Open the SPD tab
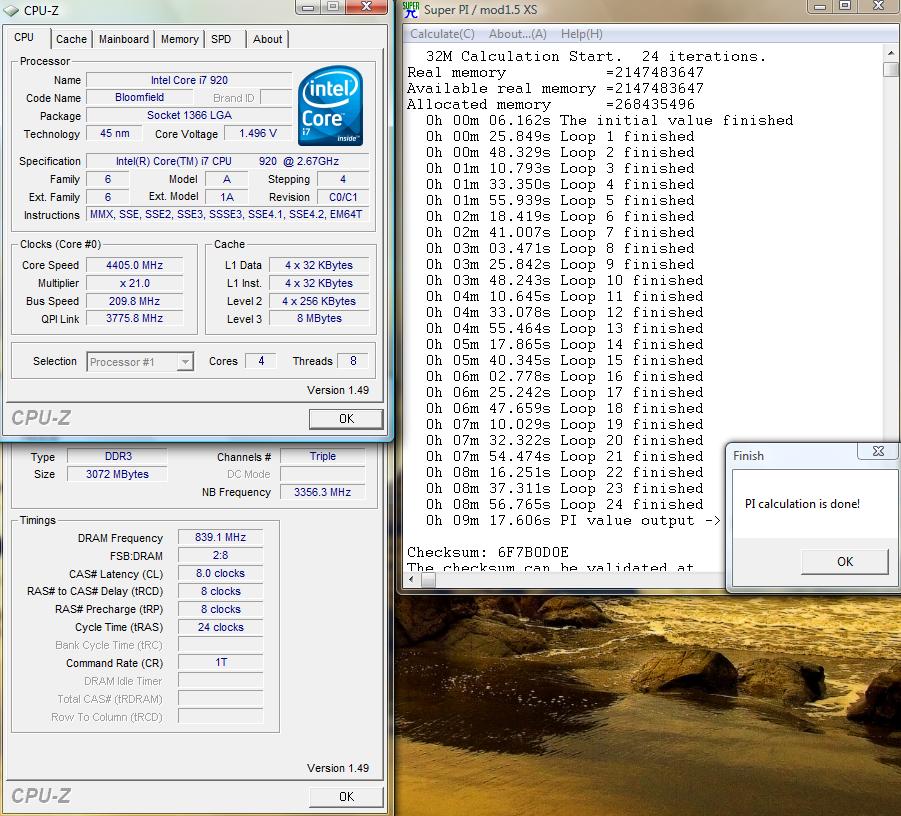The width and height of the screenshot is (901, 816). coord(221,39)
